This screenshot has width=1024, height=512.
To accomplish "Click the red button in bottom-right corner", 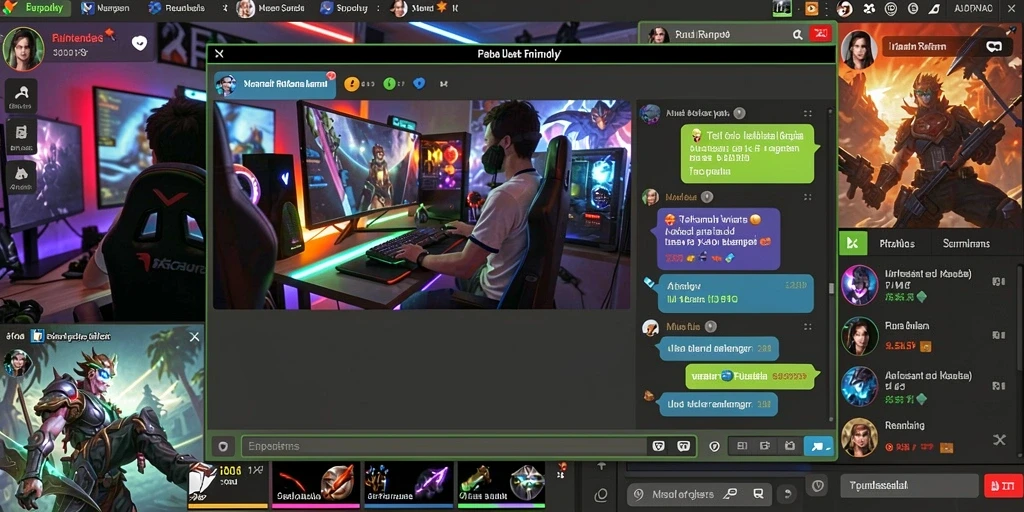I will click(x=1000, y=486).
